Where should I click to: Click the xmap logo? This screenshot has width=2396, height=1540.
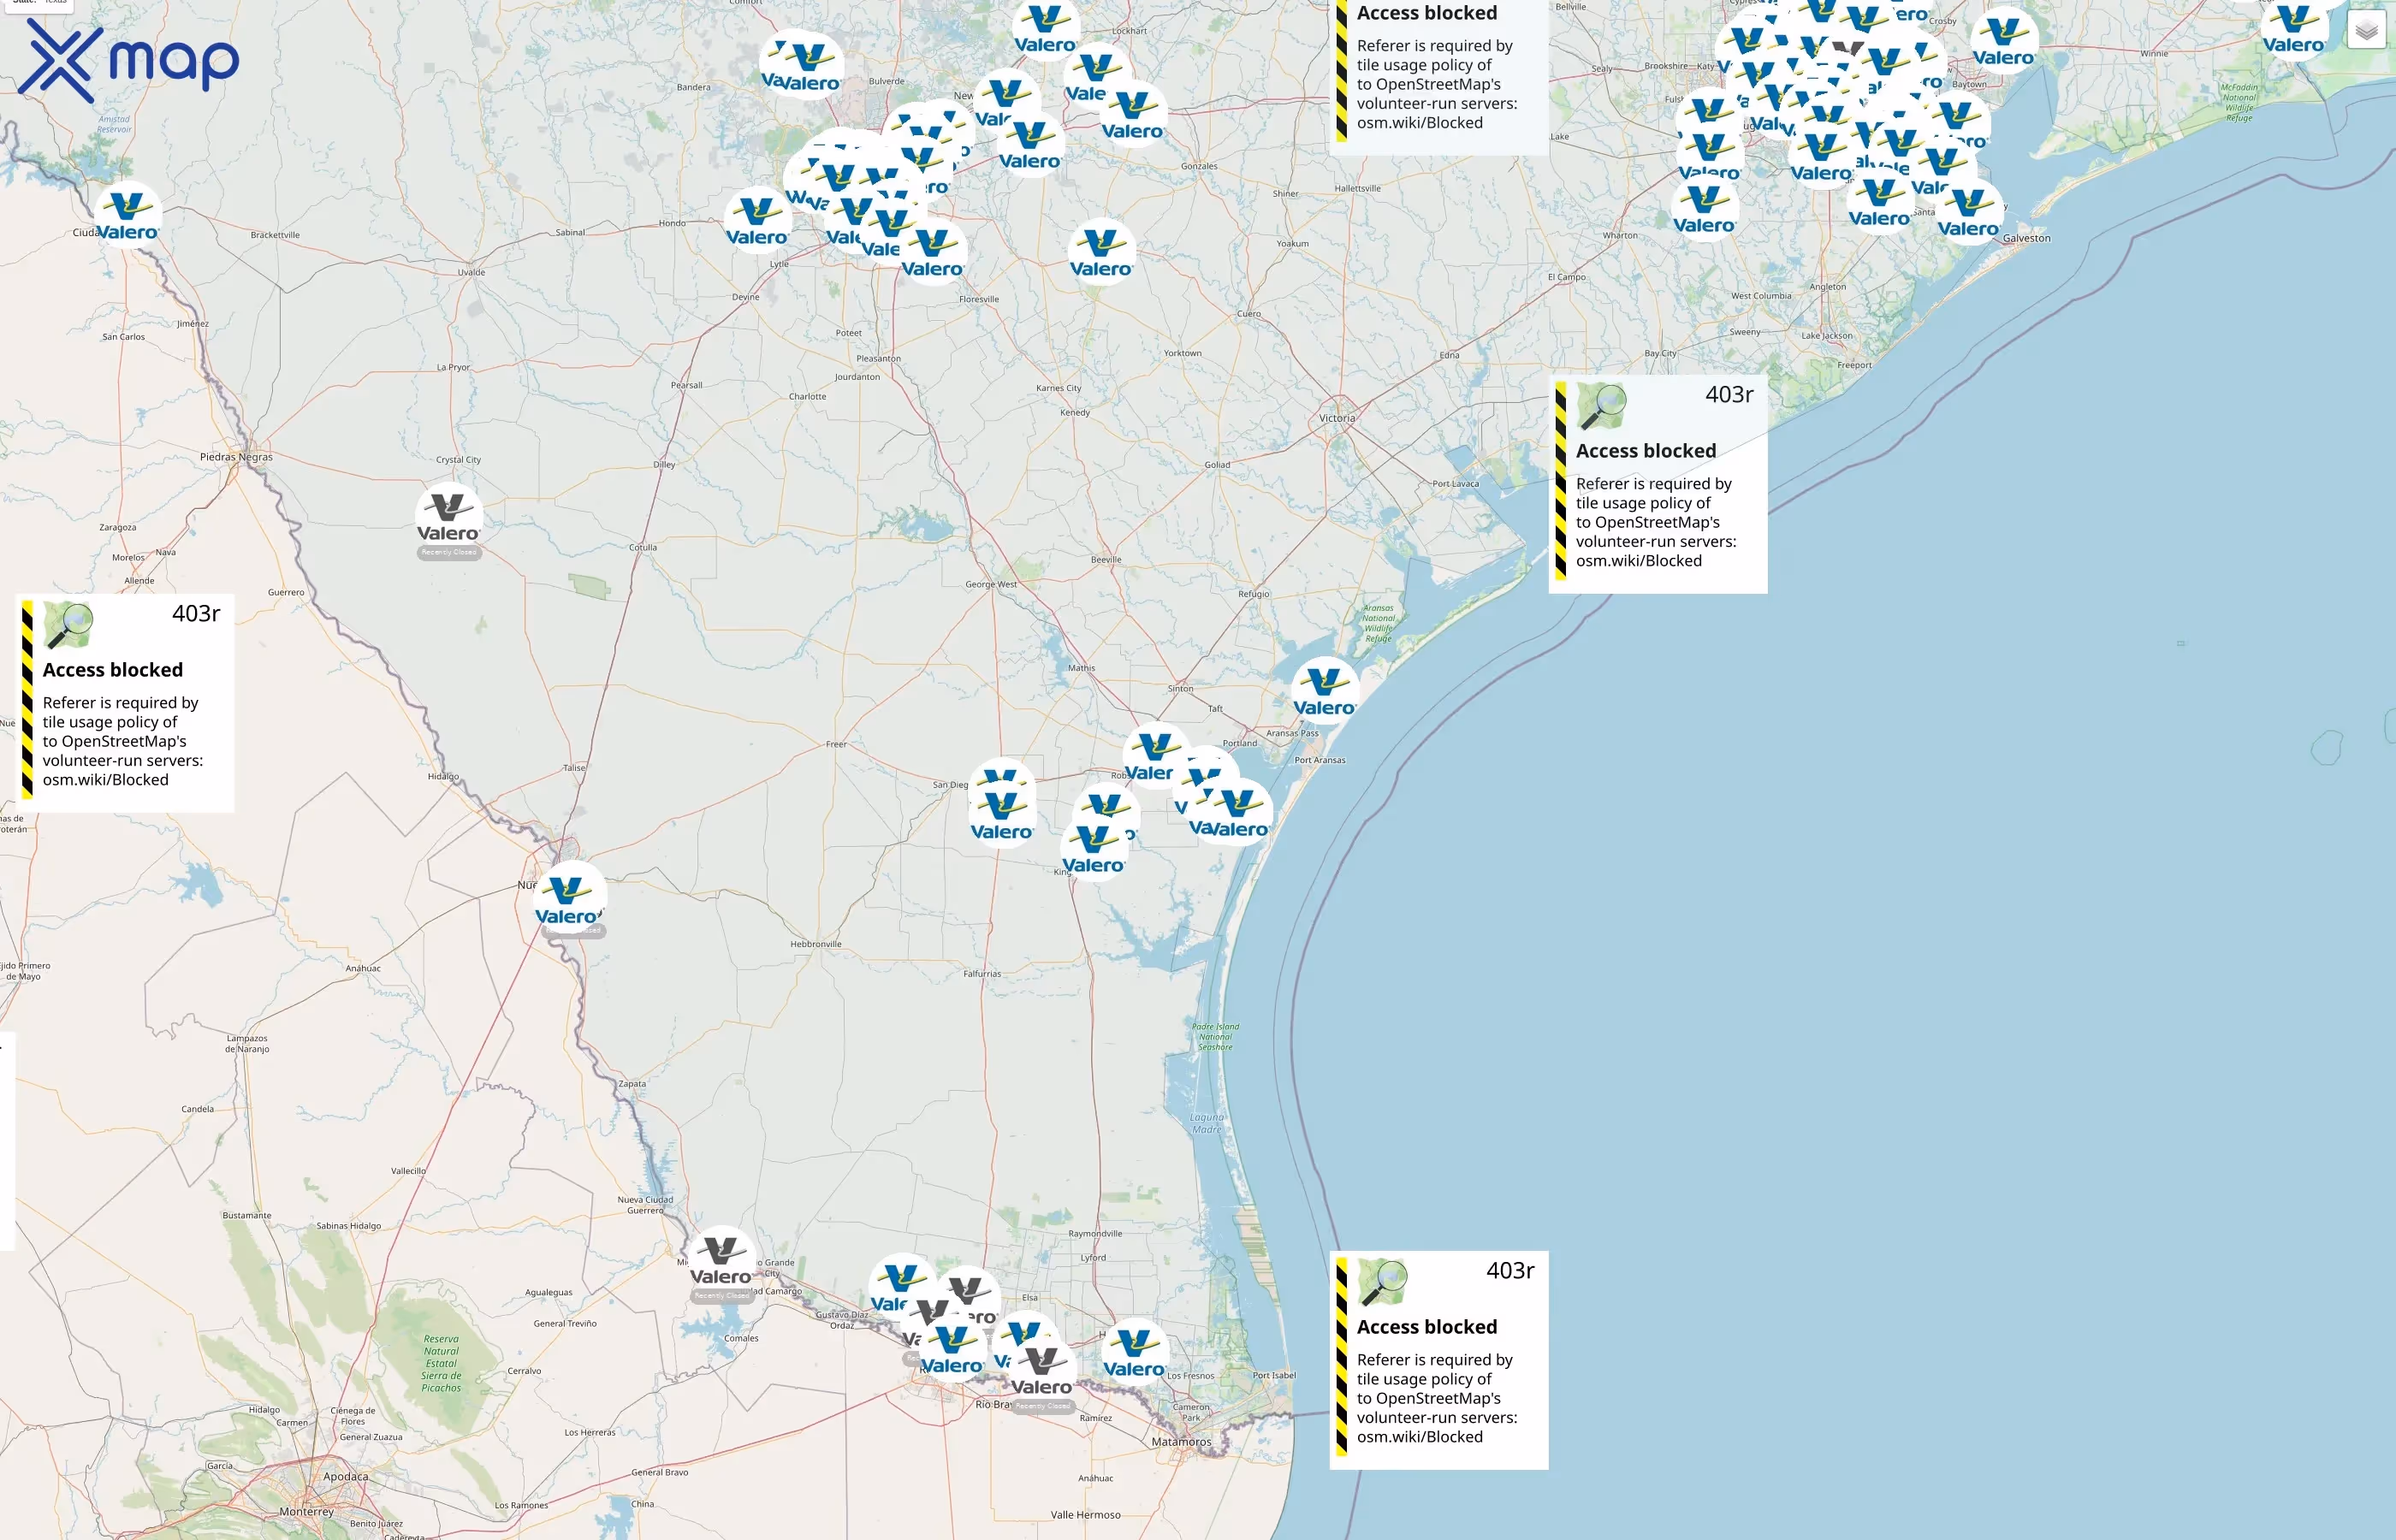[129, 61]
